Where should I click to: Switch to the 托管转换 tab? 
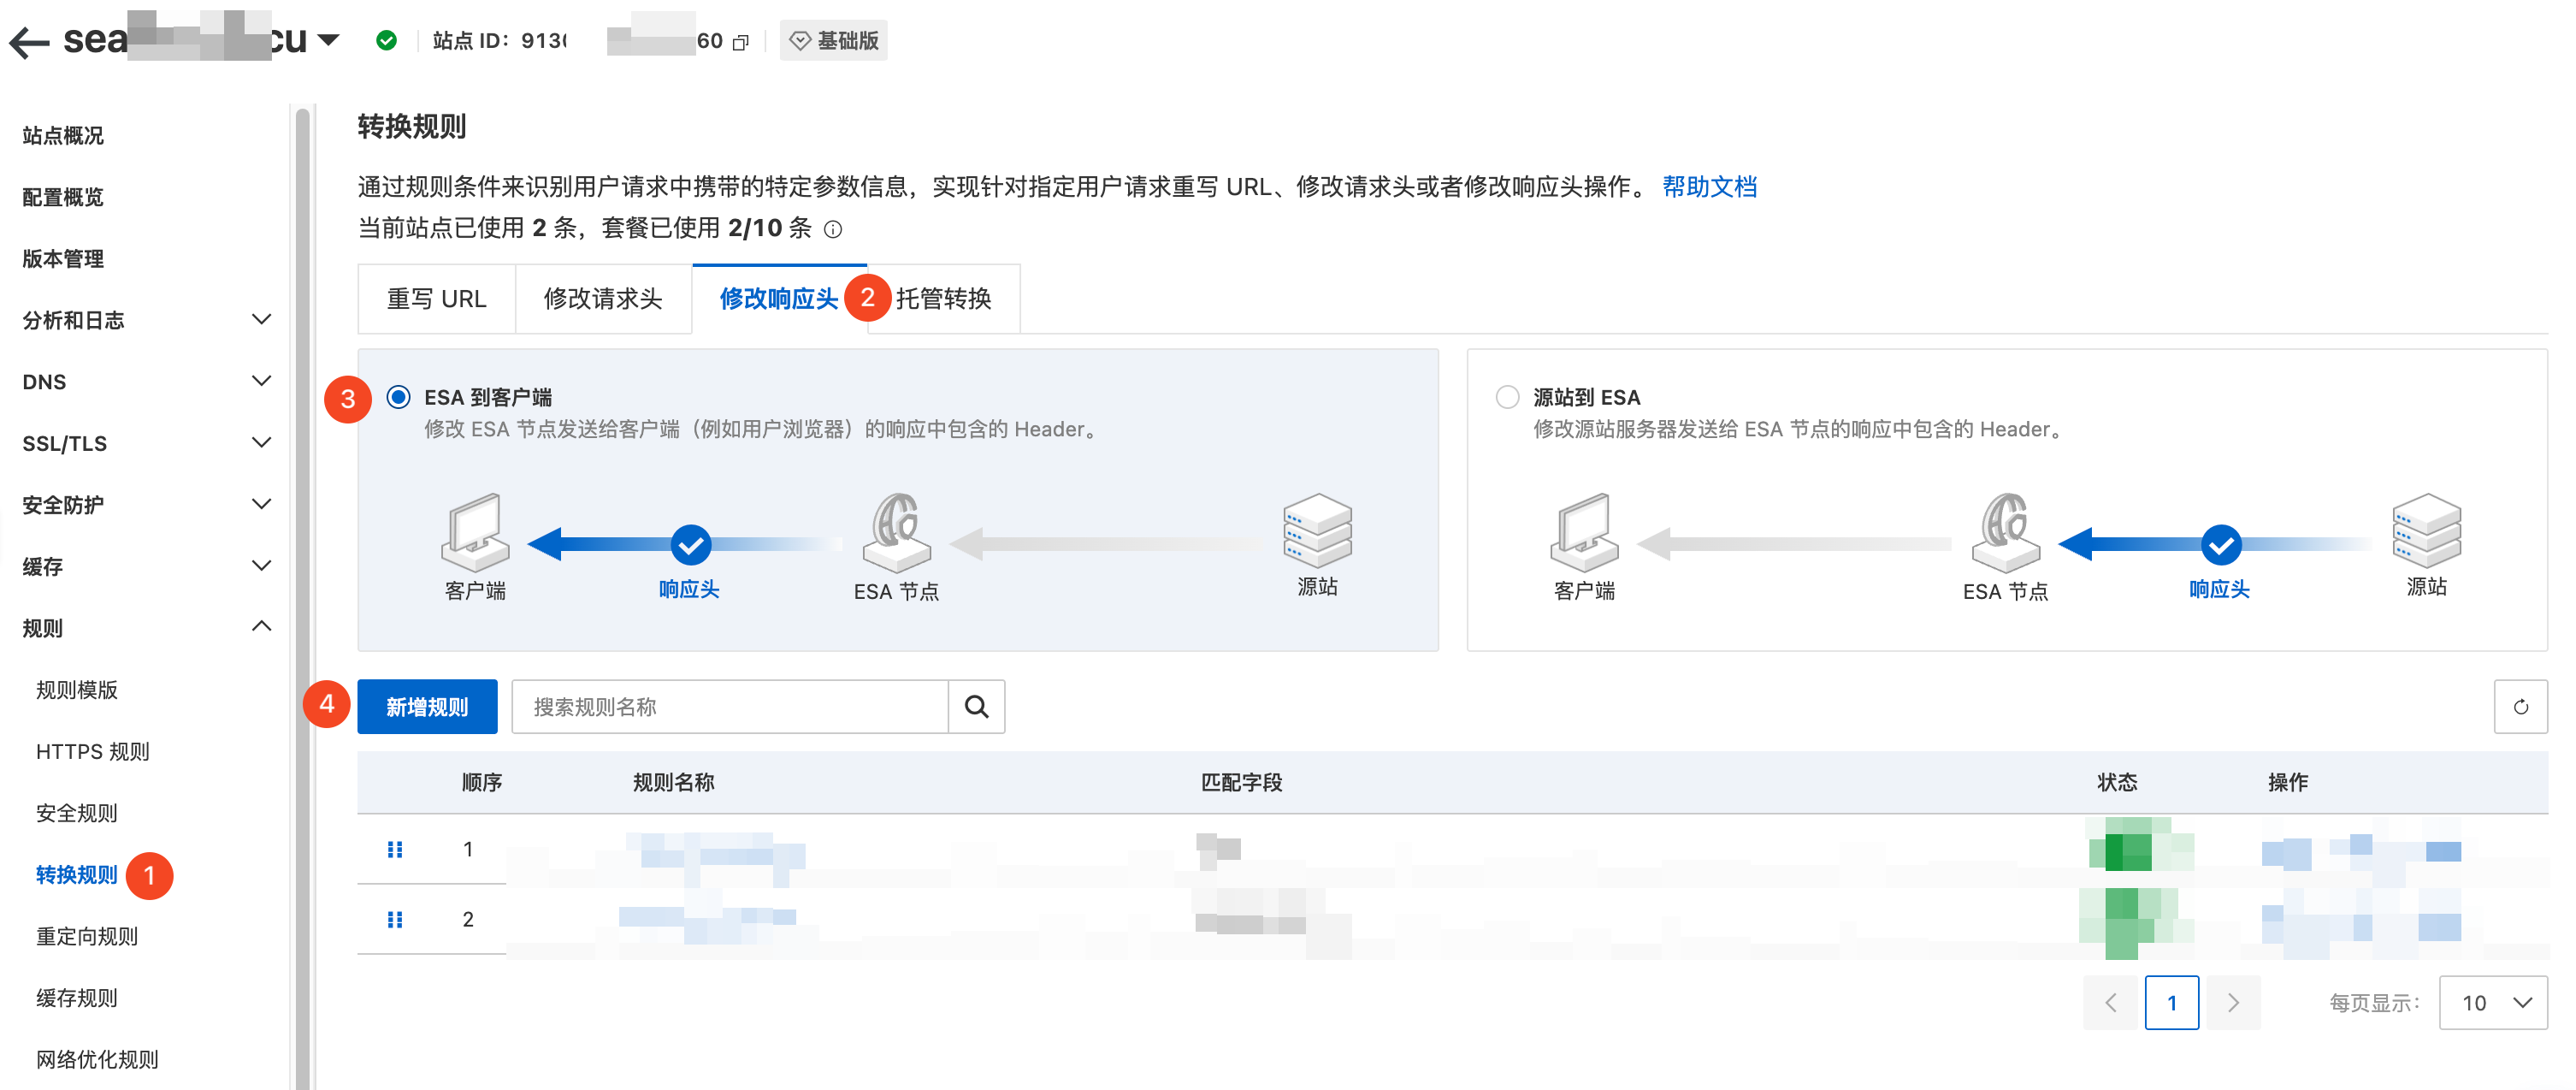[943, 299]
